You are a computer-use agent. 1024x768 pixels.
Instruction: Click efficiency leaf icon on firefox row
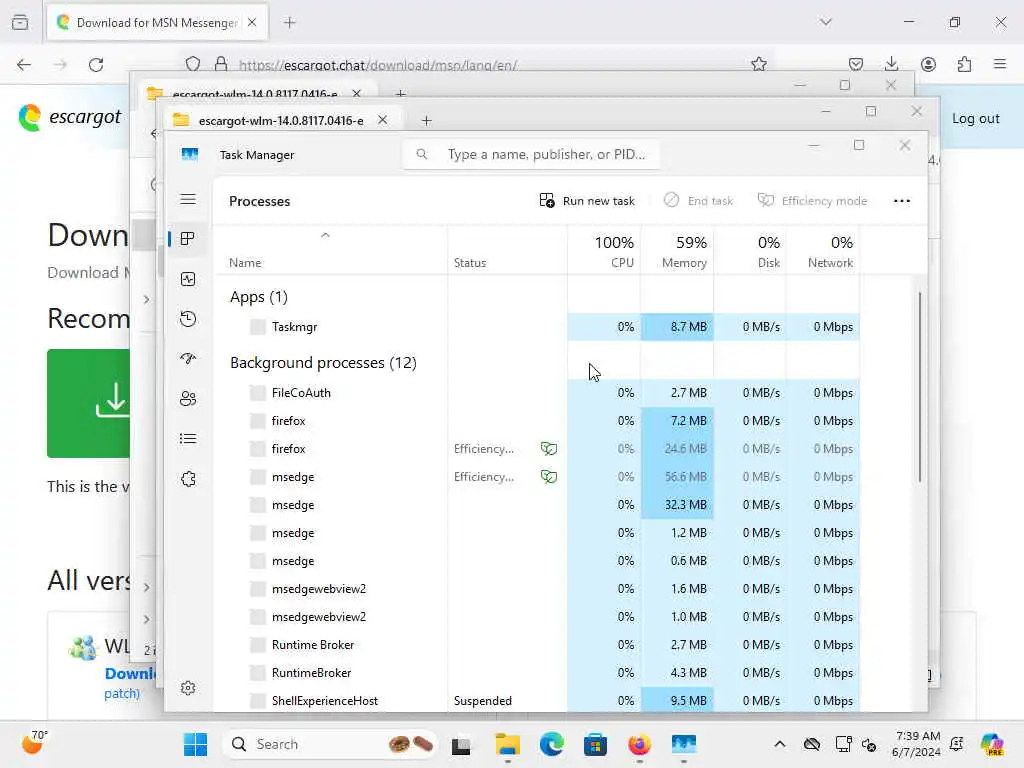pyautogui.click(x=549, y=449)
